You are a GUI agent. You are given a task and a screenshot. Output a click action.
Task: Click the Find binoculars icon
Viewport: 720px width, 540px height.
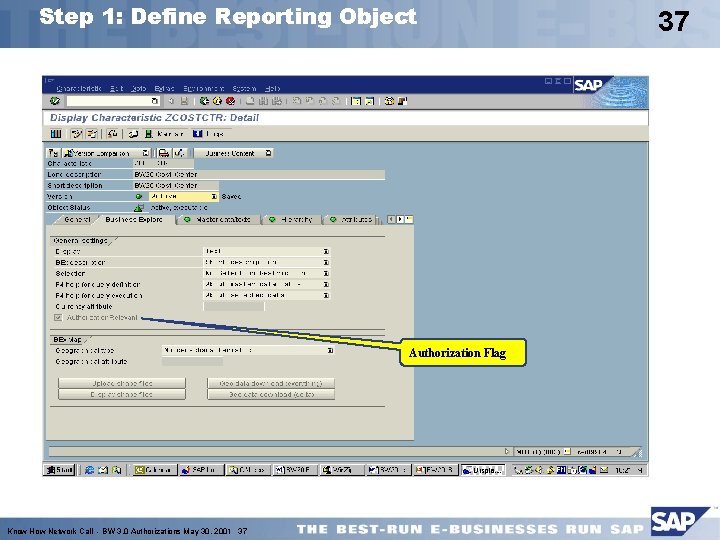[264, 101]
